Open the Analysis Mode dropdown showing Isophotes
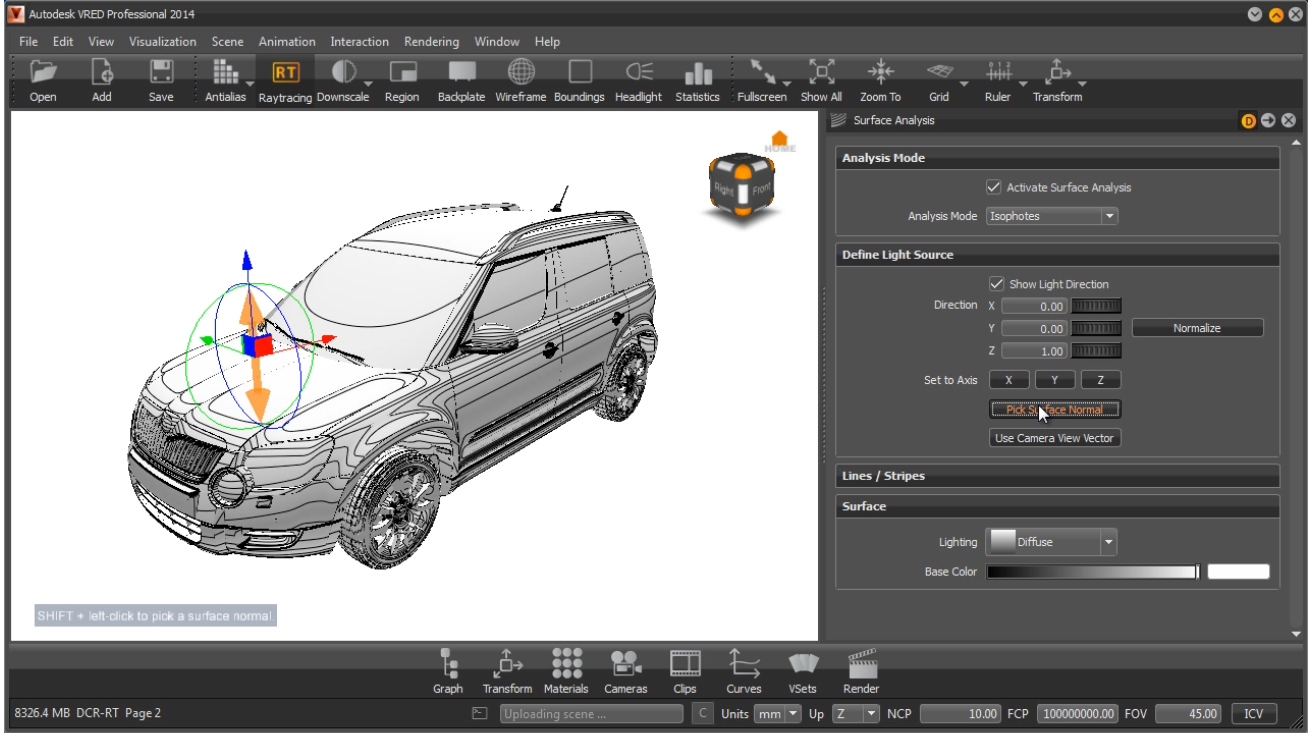Viewport: 1309px width, 733px height. (1052, 216)
